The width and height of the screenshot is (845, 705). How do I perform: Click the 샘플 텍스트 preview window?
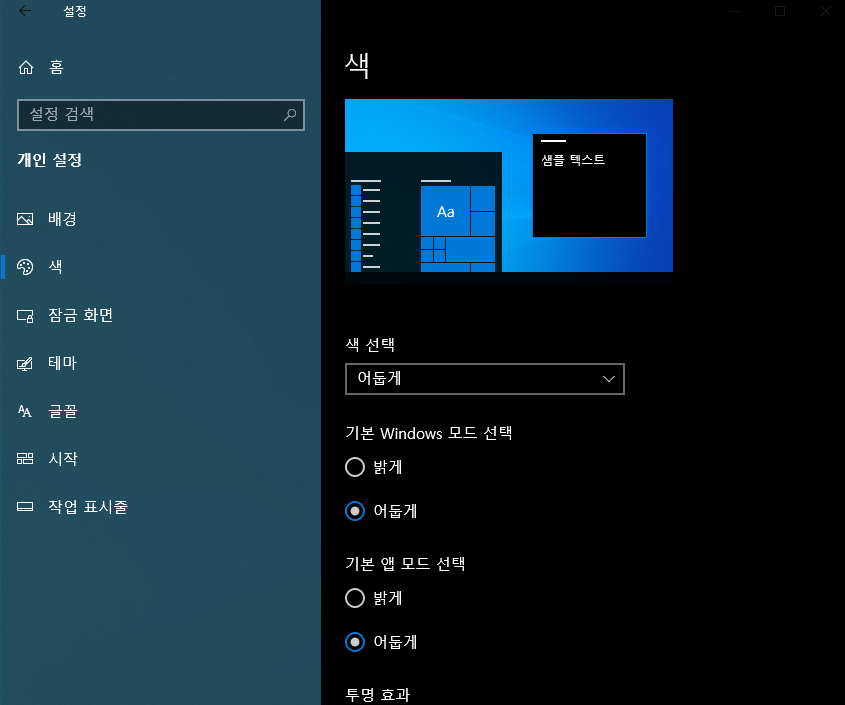590,185
